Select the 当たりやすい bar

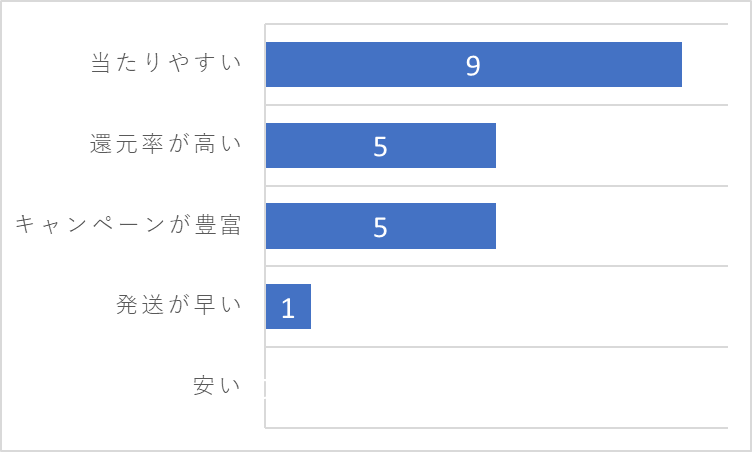pos(474,64)
